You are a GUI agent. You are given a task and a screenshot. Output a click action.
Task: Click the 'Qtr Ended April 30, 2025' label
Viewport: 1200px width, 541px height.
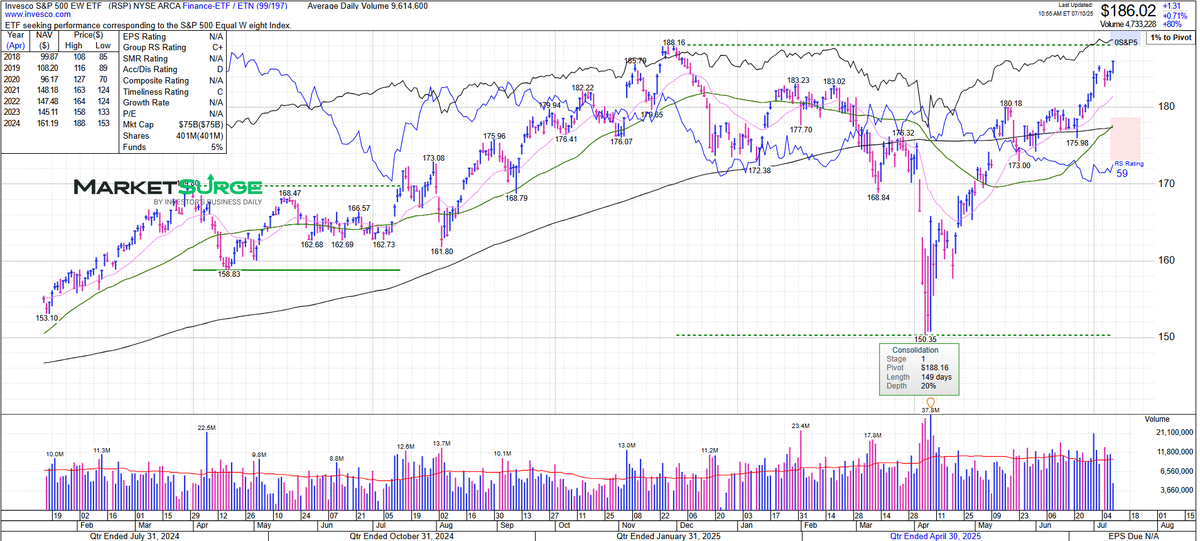[x=934, y=536]
